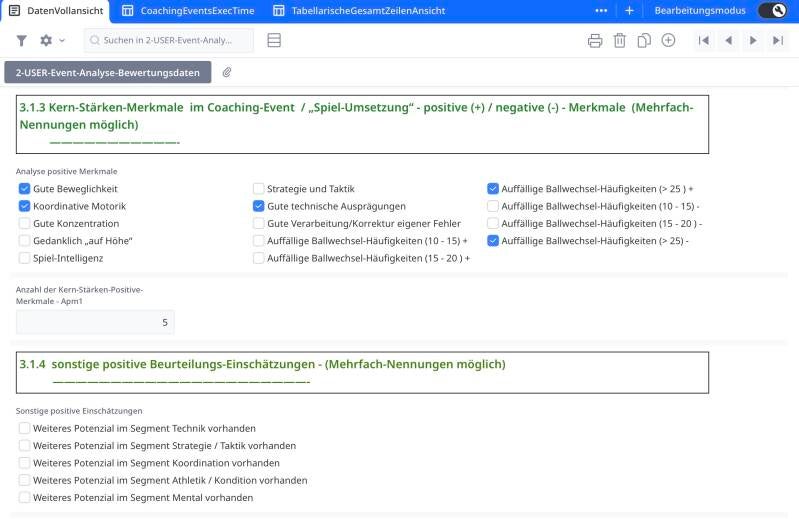Uncheck the Gute Beweglichkeit checkbox

tap(25, 188)
